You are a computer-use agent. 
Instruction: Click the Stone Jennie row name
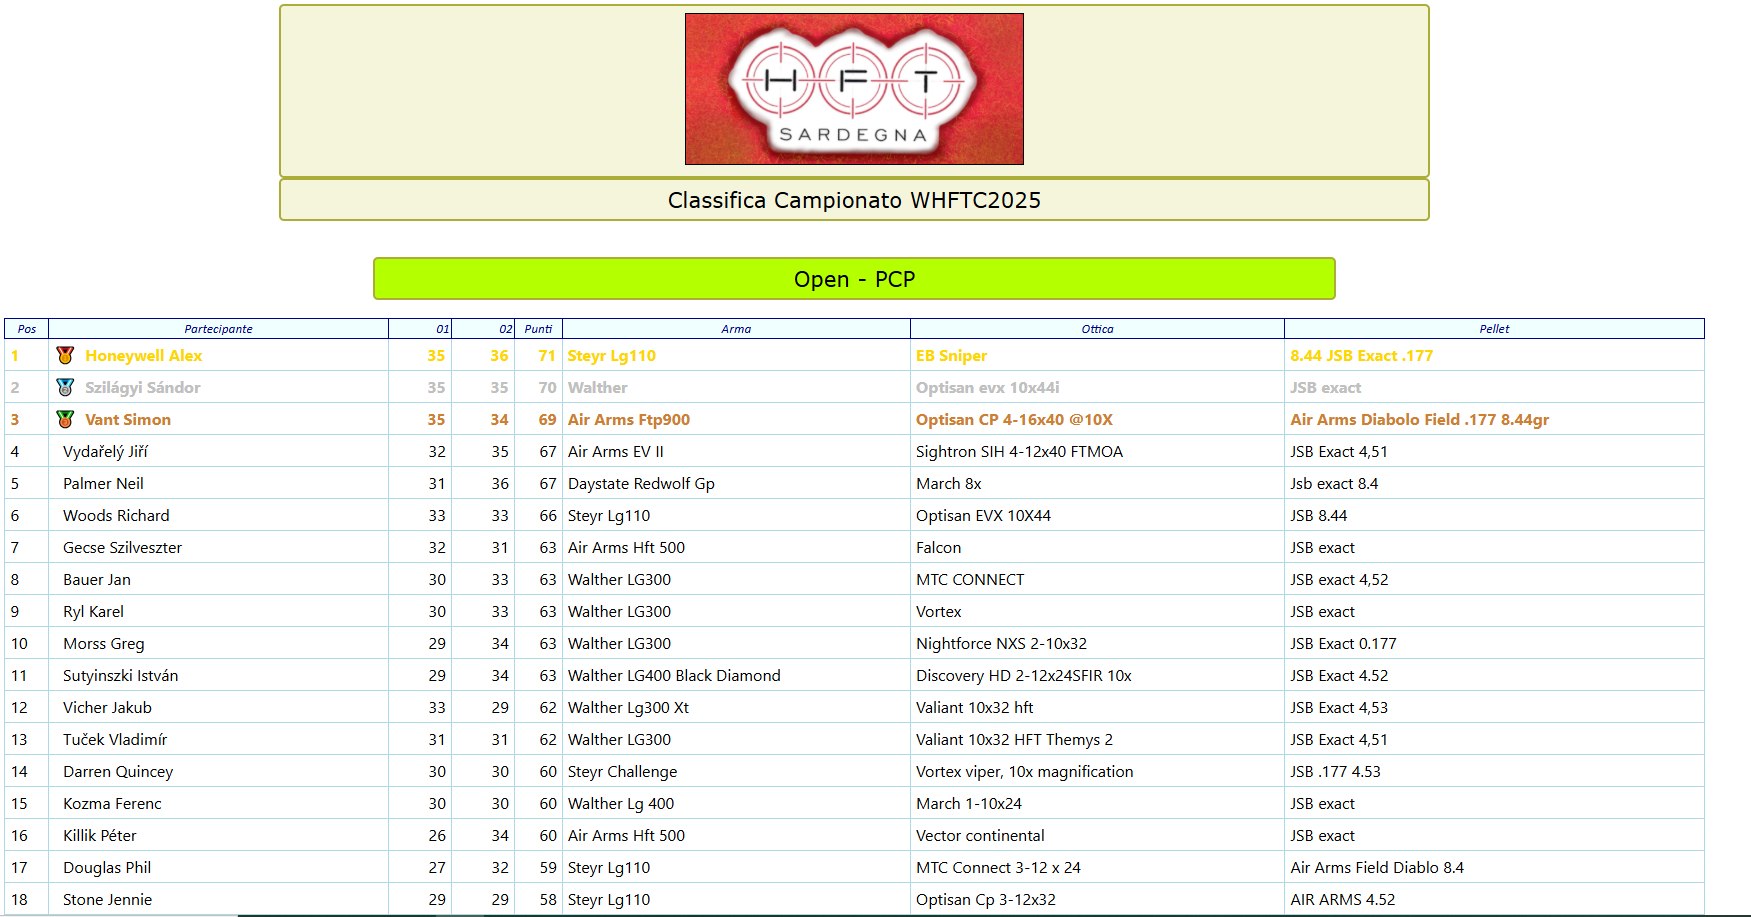click(107, 900)
